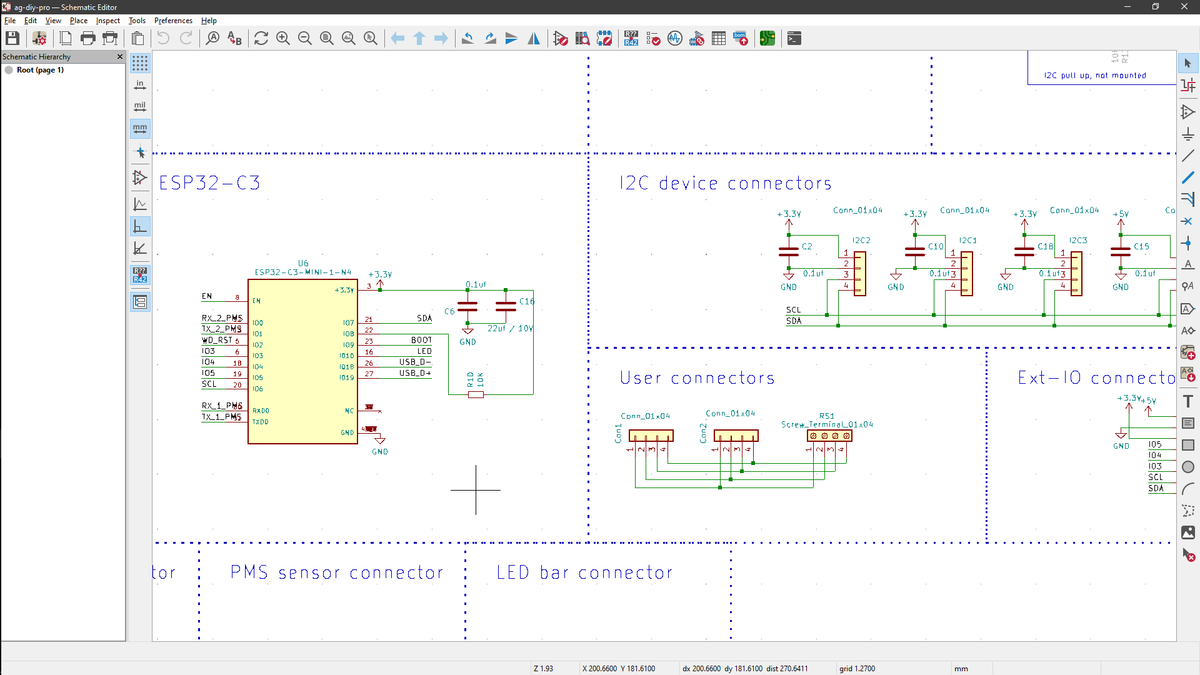This screenshot has height=675, width=1200.
Task: Open the Edit menu
Action: coord(31,20)
